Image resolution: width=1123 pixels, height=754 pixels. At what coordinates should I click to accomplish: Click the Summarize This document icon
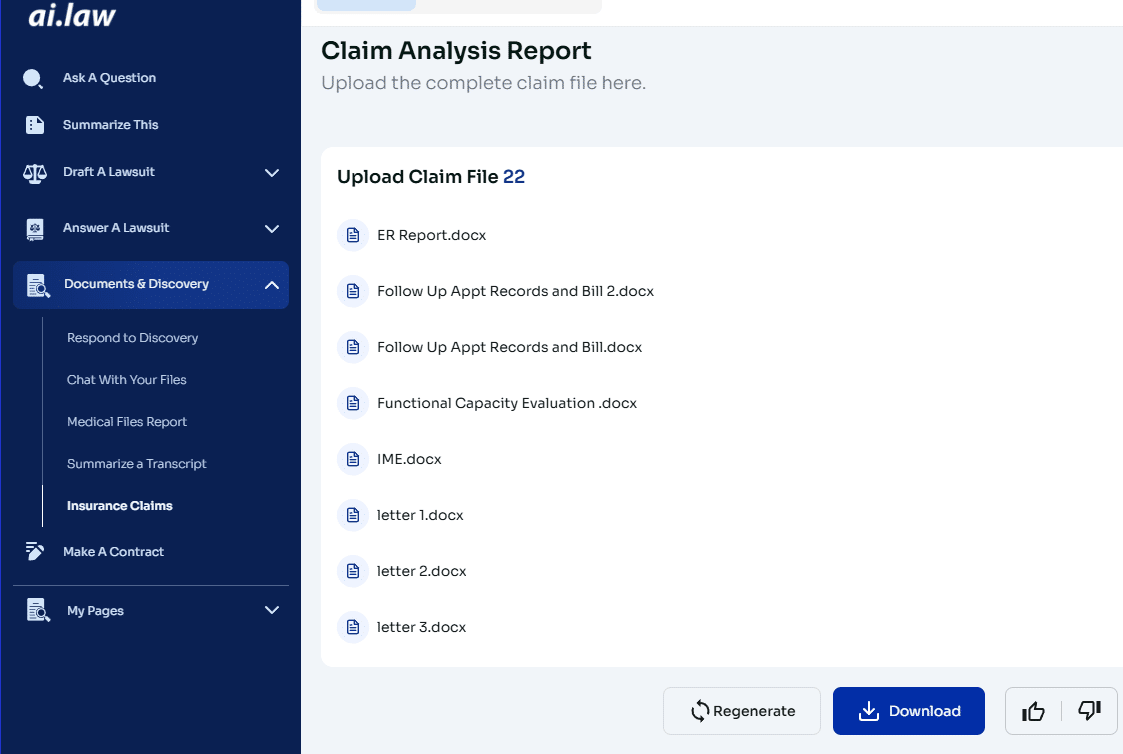point(32,124)
